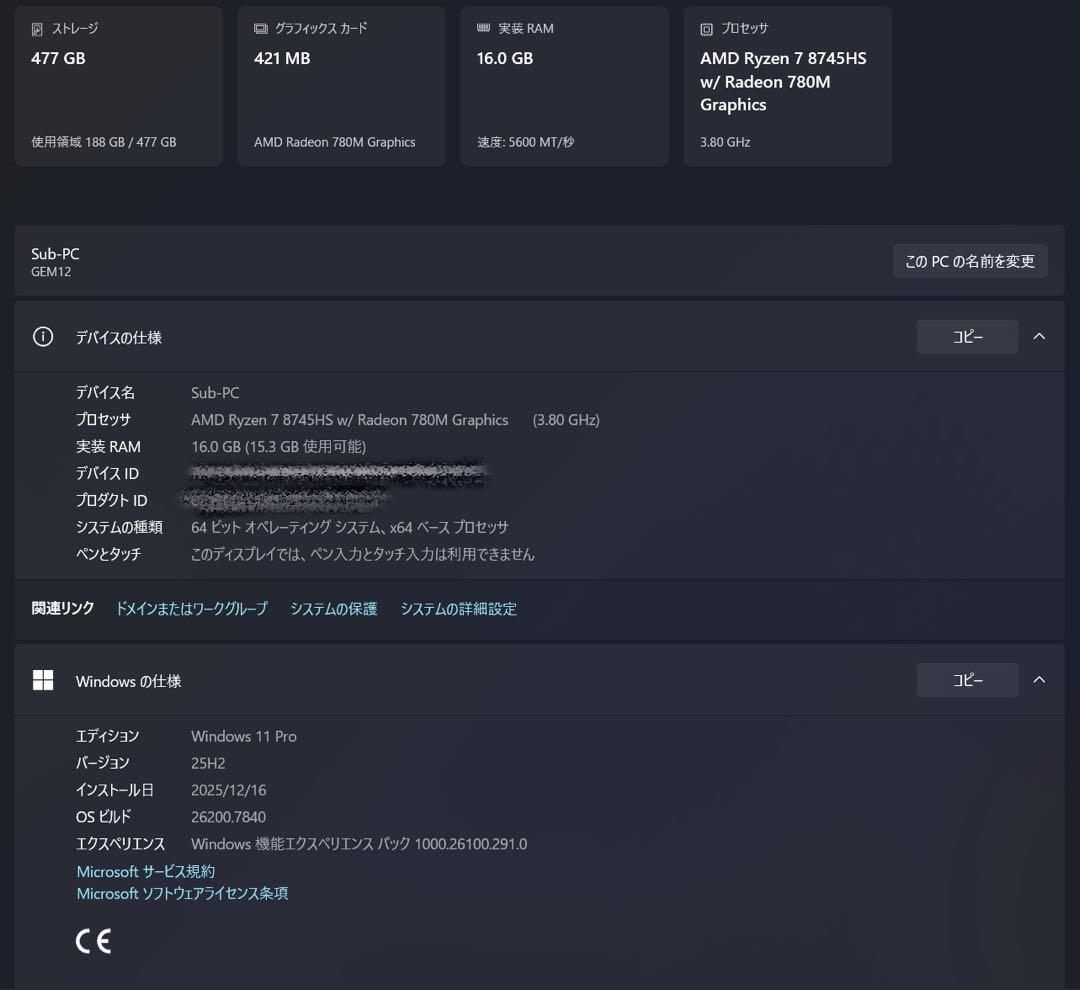Click the エクスペリエンス label
The width and height of the screenshot is (1080, 990).
click(x=121, y=844)
